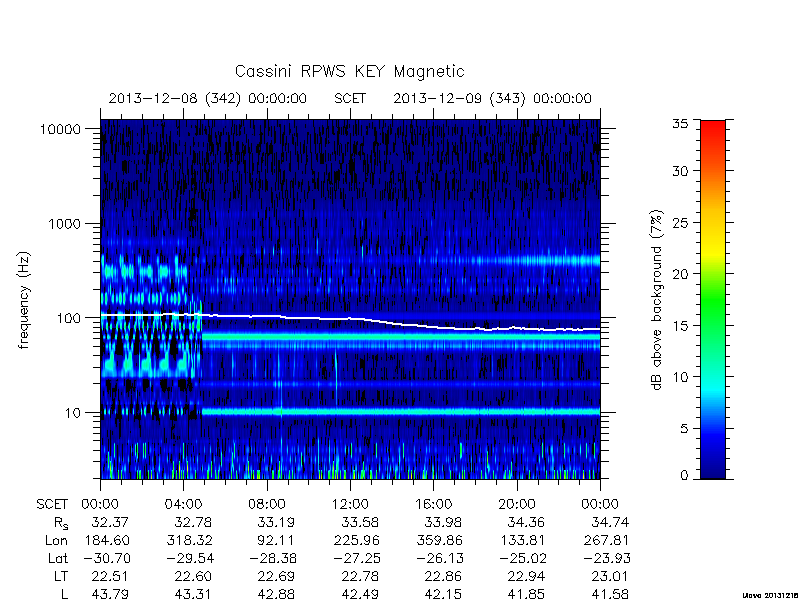800x600 pixels.
Task: Click the 'SCET' row header below the plot
Action: pyautogui.click(x=52, y=505)
